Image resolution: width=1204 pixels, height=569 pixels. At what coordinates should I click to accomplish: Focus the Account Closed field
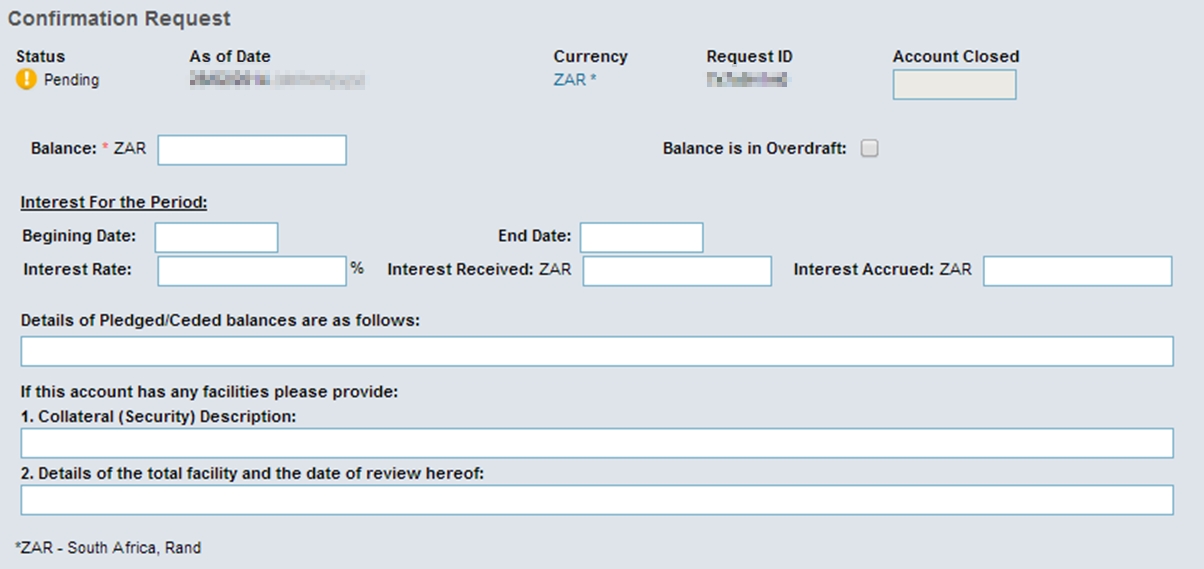click(x=955, y=85)
